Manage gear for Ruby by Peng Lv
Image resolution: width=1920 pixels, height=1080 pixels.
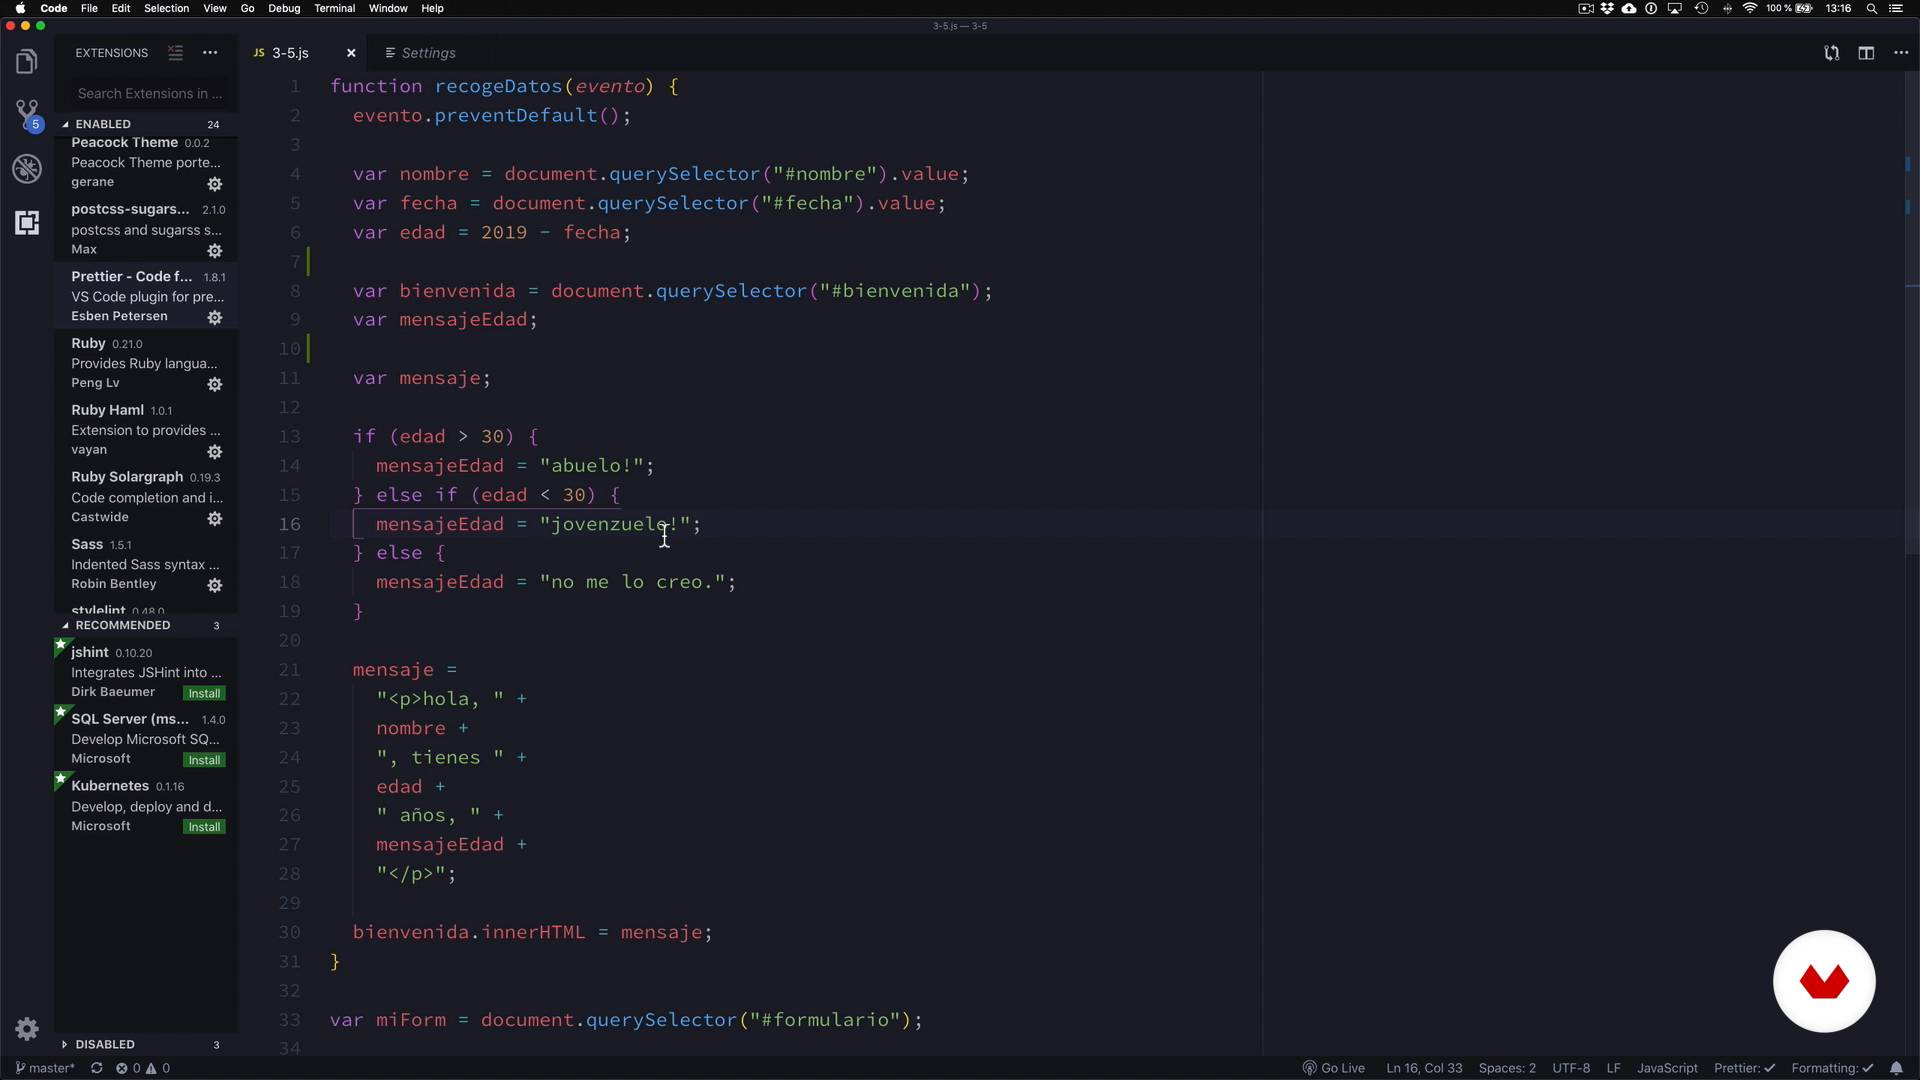(x=214, y=385)
